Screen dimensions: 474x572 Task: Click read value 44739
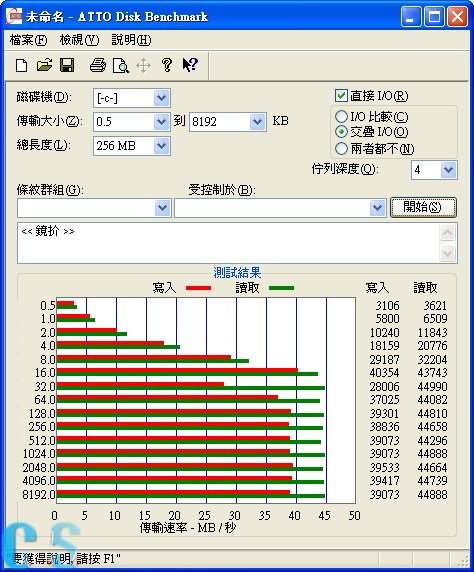click(x=432, y=481)
